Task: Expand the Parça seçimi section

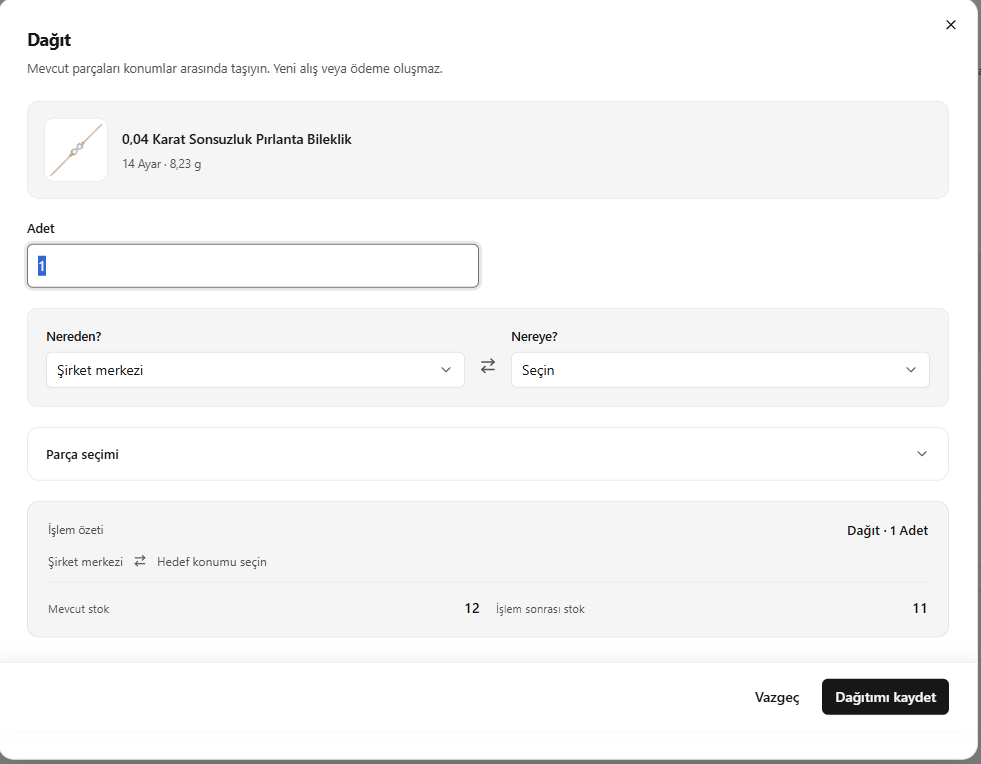Action: [487, 454]
